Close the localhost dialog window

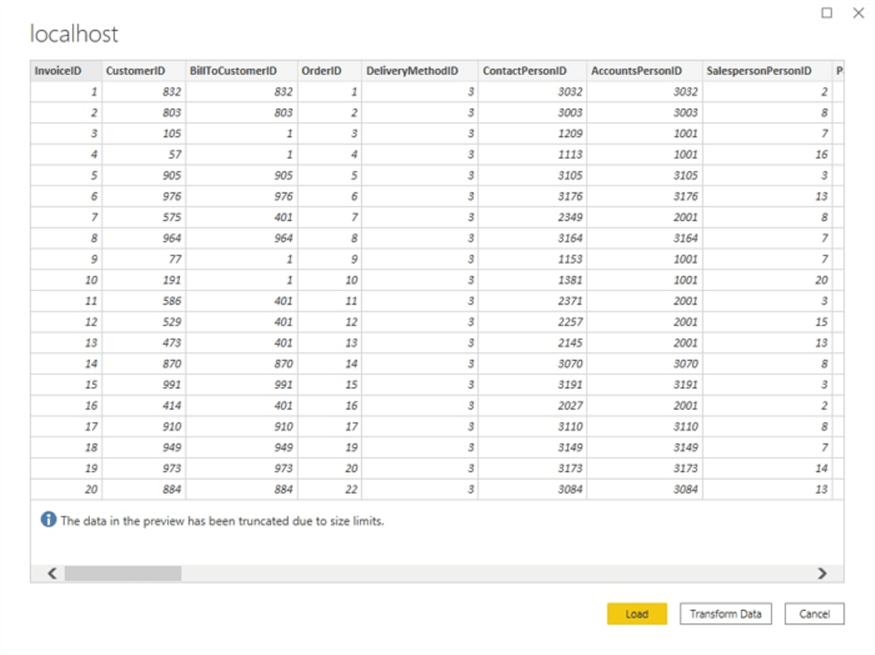pos(858,13)
